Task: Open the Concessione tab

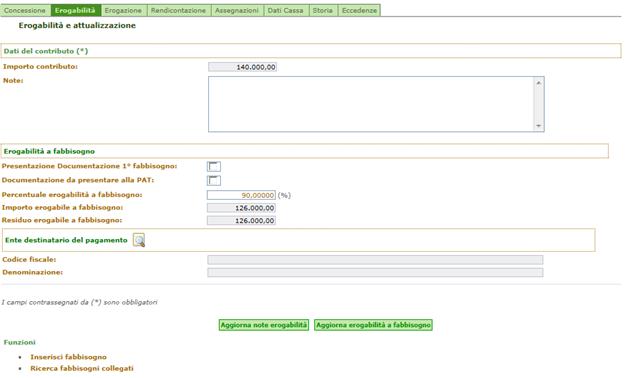Action: click(25, 10)
